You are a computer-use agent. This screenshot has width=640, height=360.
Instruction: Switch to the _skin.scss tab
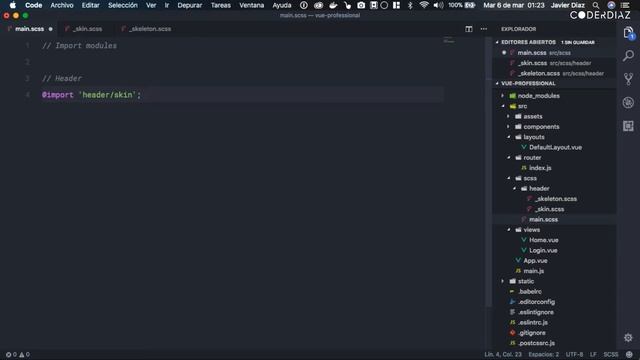(87, 29)
